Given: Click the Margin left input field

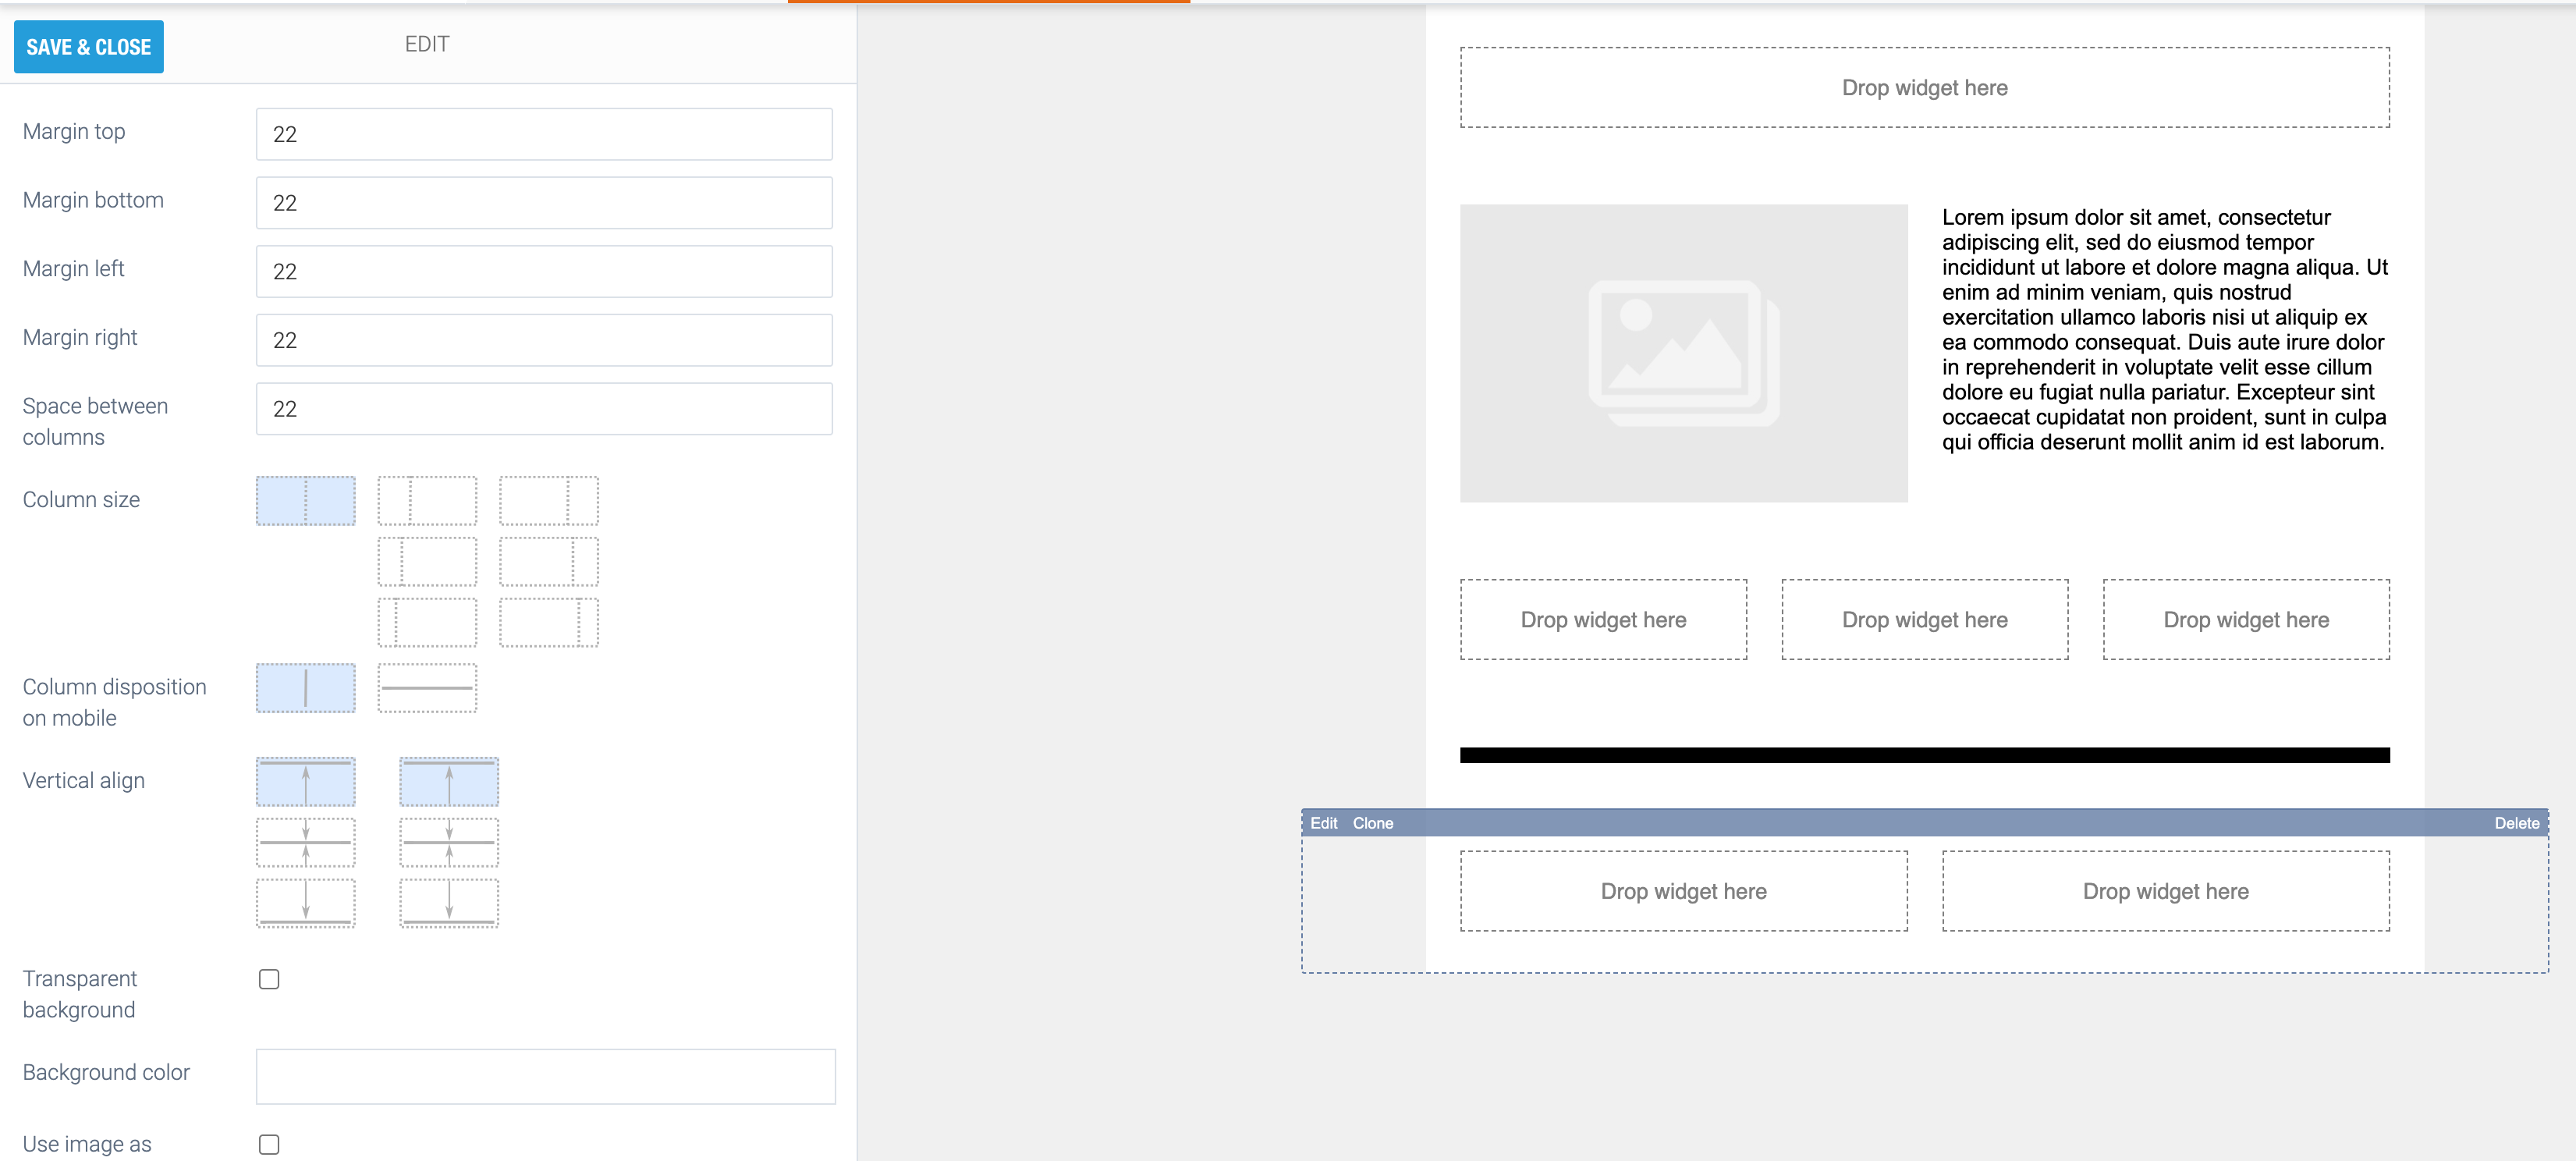Looking at the screenshot, I should click(x=544, y=271).
